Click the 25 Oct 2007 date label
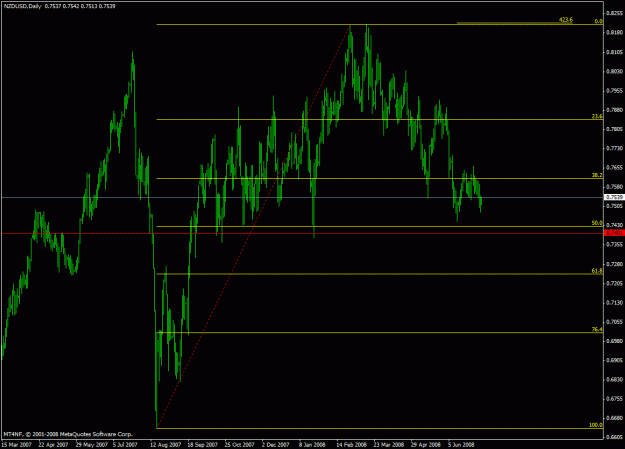The image size is (625, 449). (239, 445)
